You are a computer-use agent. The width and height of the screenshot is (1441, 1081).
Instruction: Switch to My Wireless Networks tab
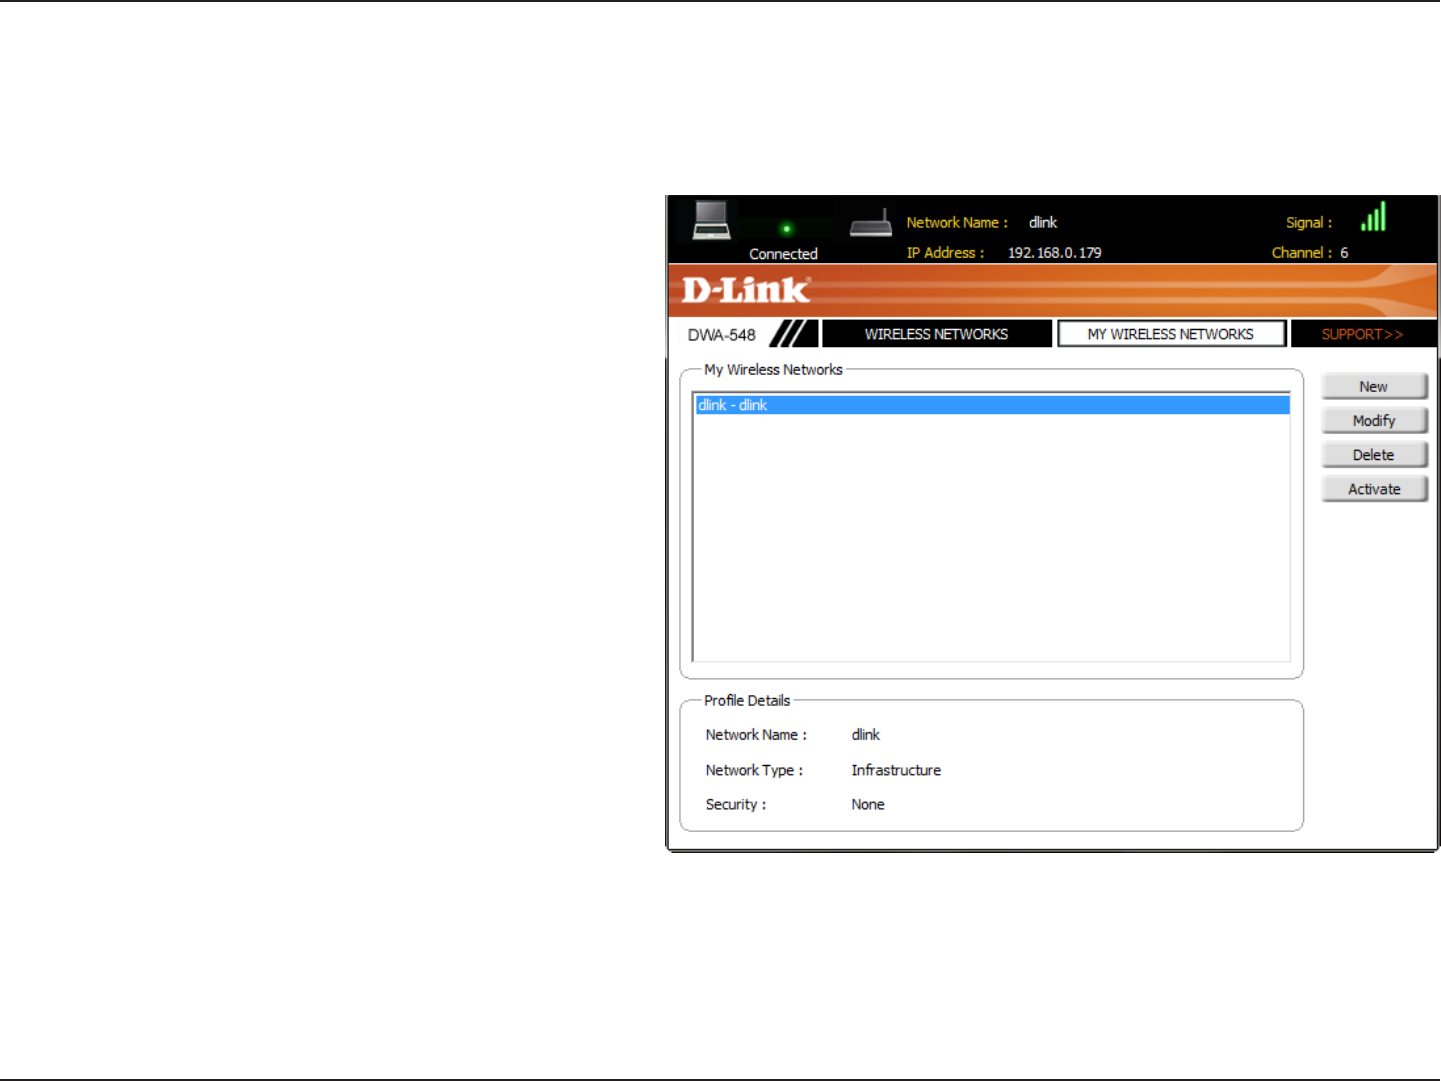pos(1171,334)
